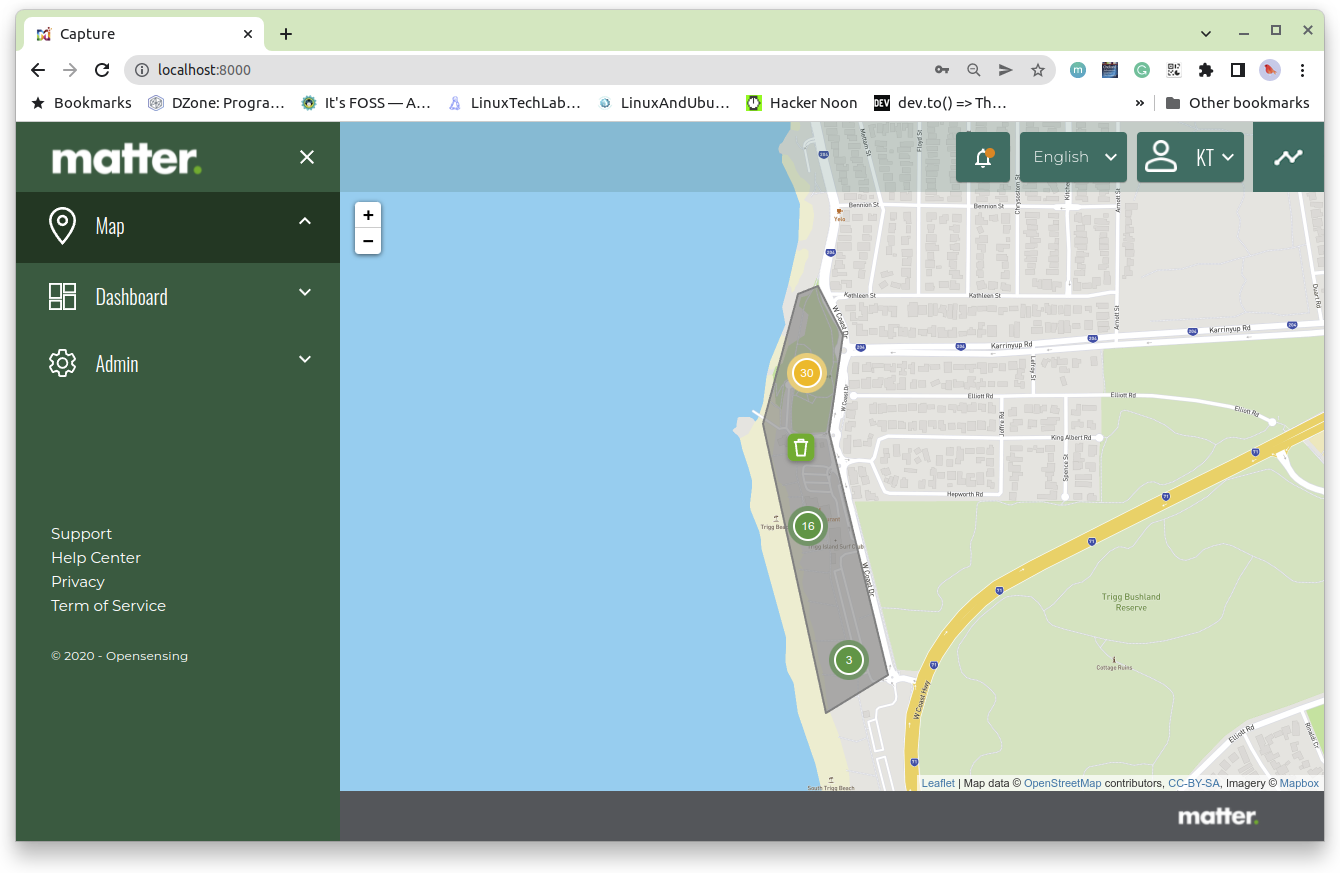The height and width of the screenshot is (873, 1340).
Task: Zoom out on the map
Action: 368,241
